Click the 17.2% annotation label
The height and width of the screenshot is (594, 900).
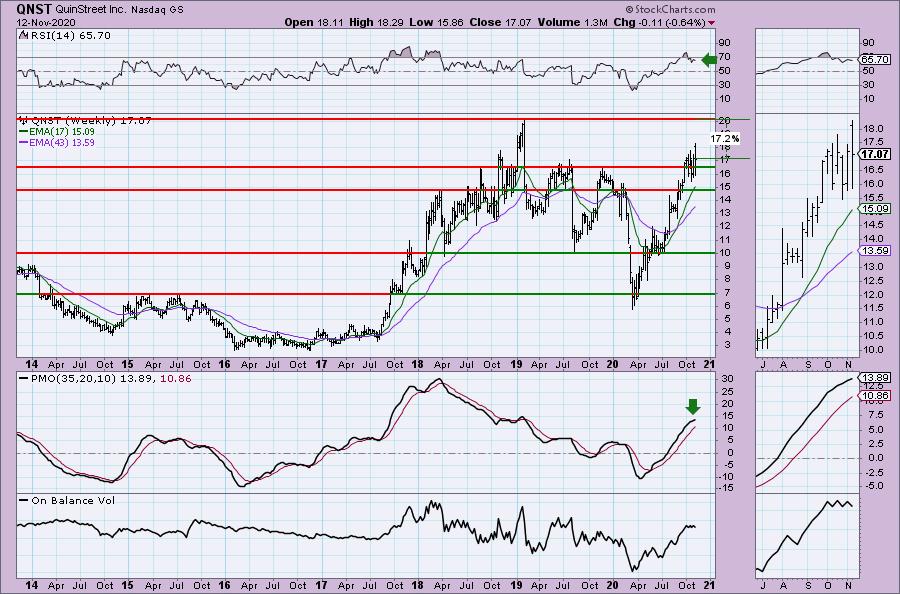724,139
